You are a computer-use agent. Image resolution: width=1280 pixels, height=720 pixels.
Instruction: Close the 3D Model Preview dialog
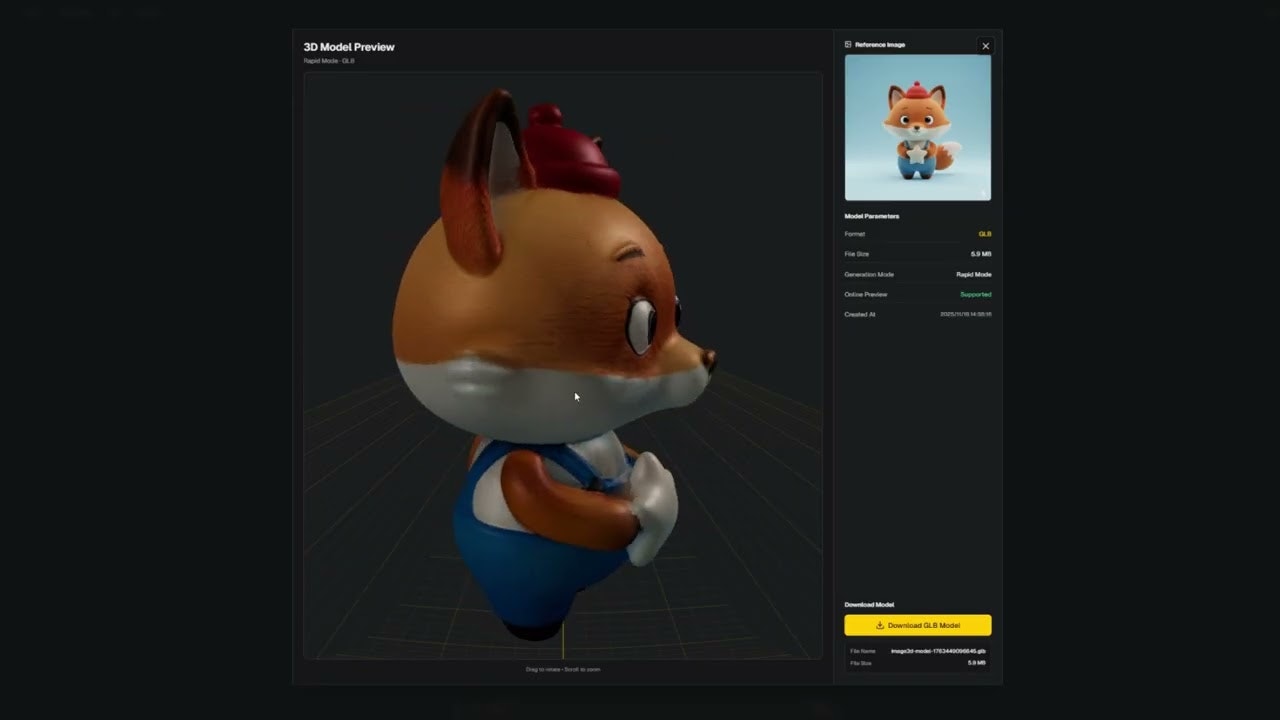point(985,46)
